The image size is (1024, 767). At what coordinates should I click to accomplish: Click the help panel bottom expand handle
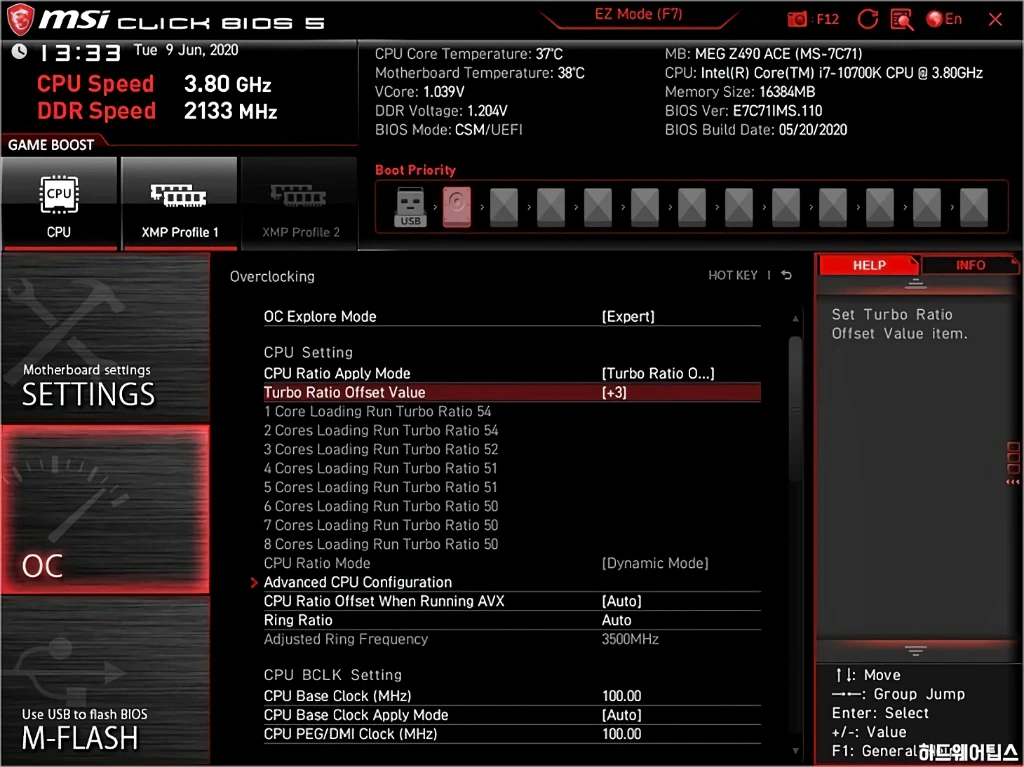[x=915, y=650]
